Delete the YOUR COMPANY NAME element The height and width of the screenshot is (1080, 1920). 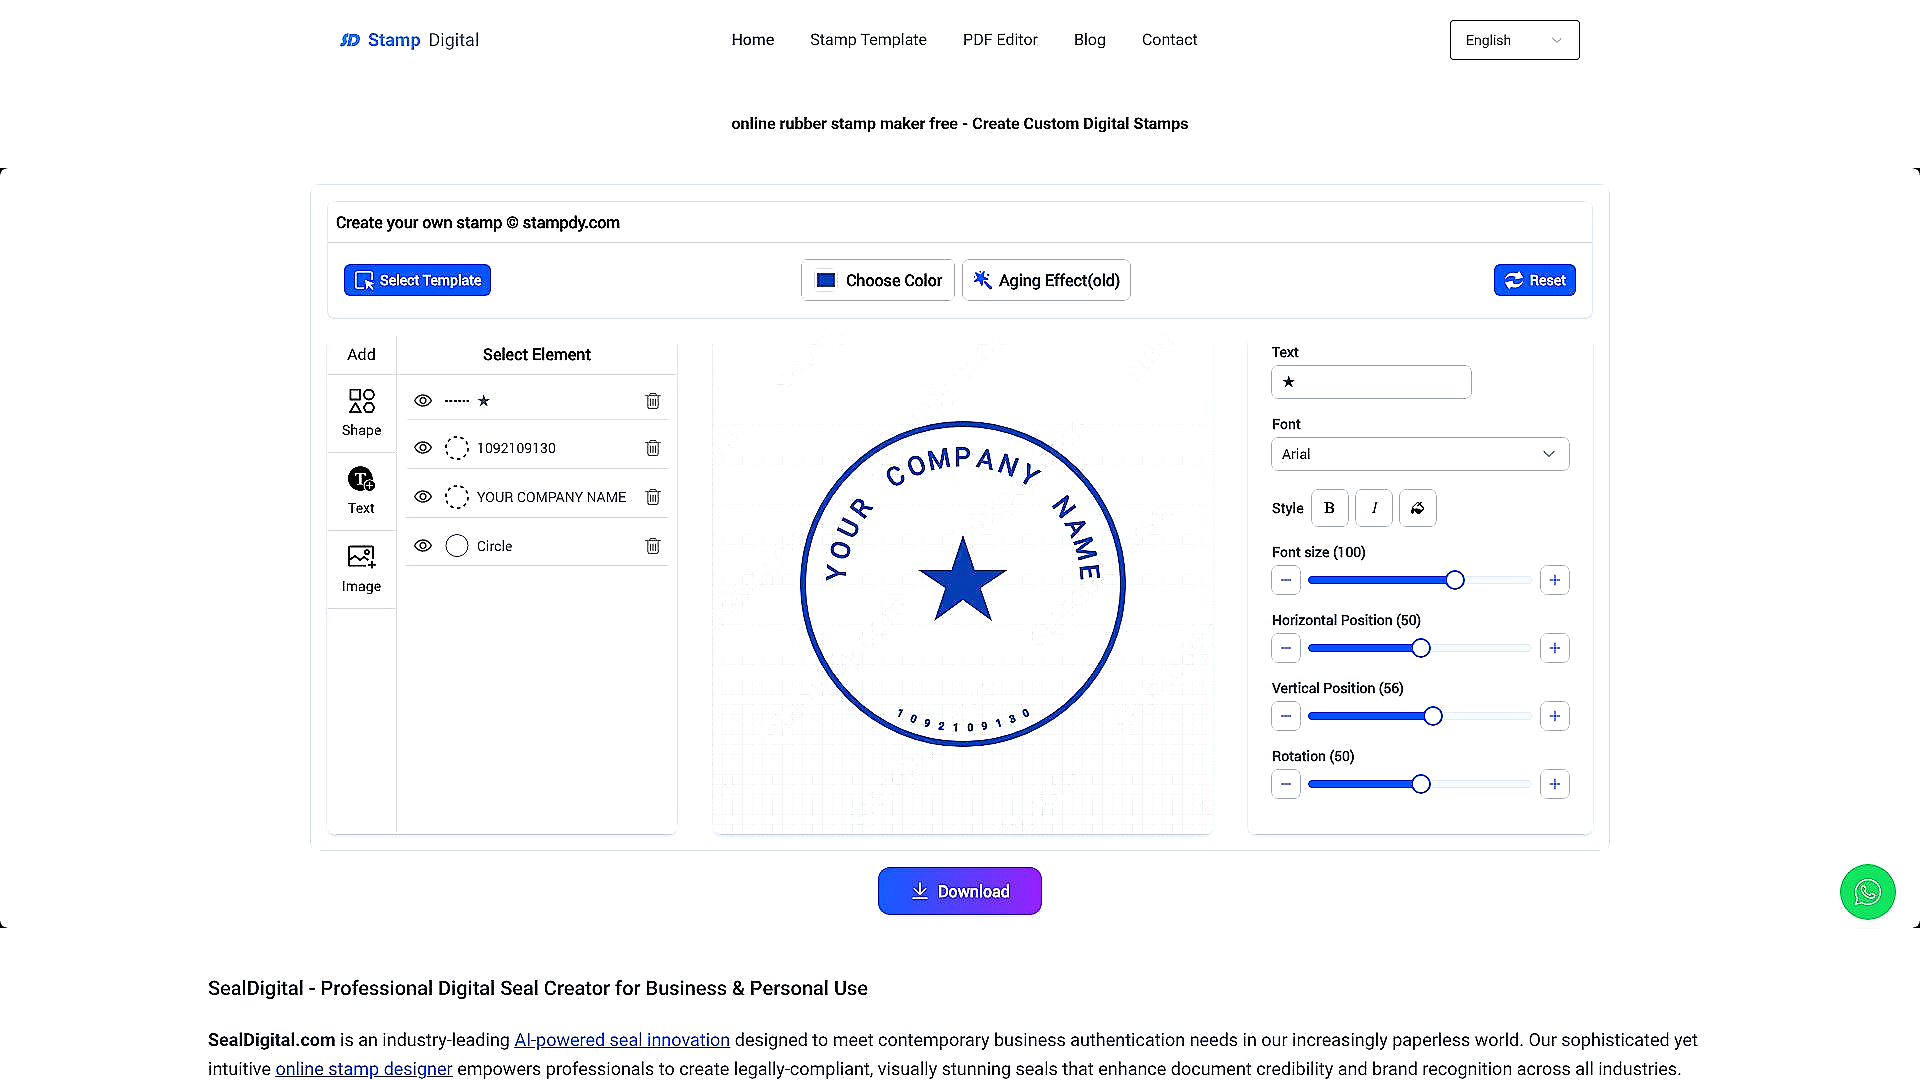pos(653,497)
